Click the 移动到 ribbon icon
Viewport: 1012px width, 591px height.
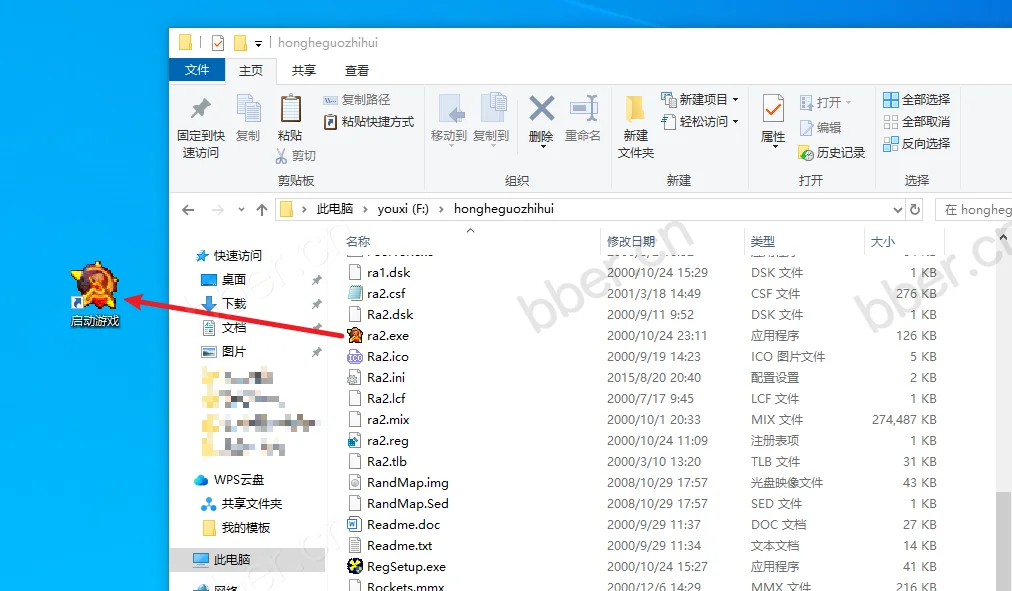coord(450,108)
